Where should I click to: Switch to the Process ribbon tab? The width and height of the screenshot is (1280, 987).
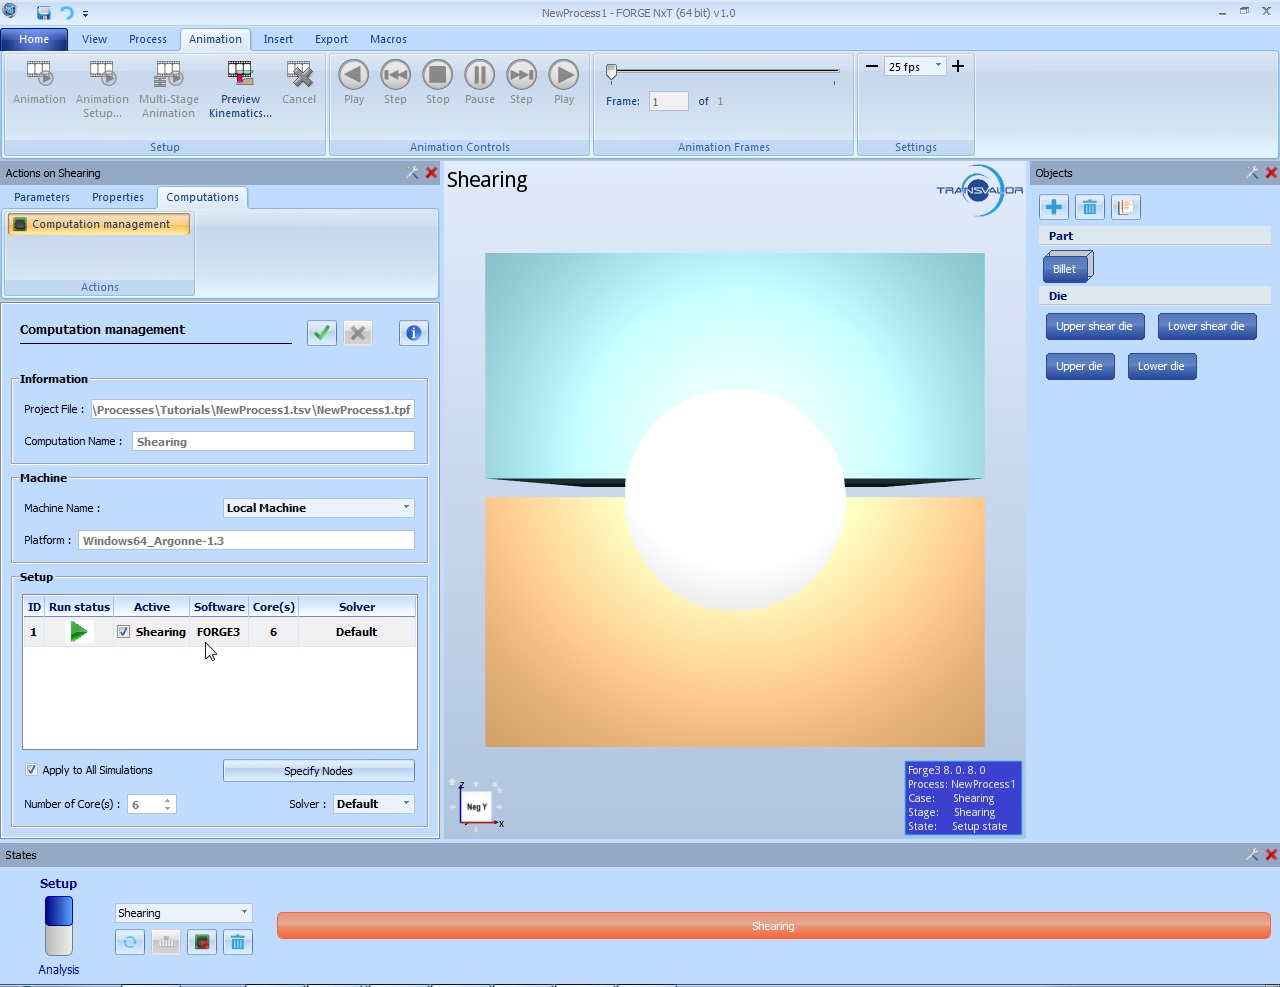coord(148,39)
